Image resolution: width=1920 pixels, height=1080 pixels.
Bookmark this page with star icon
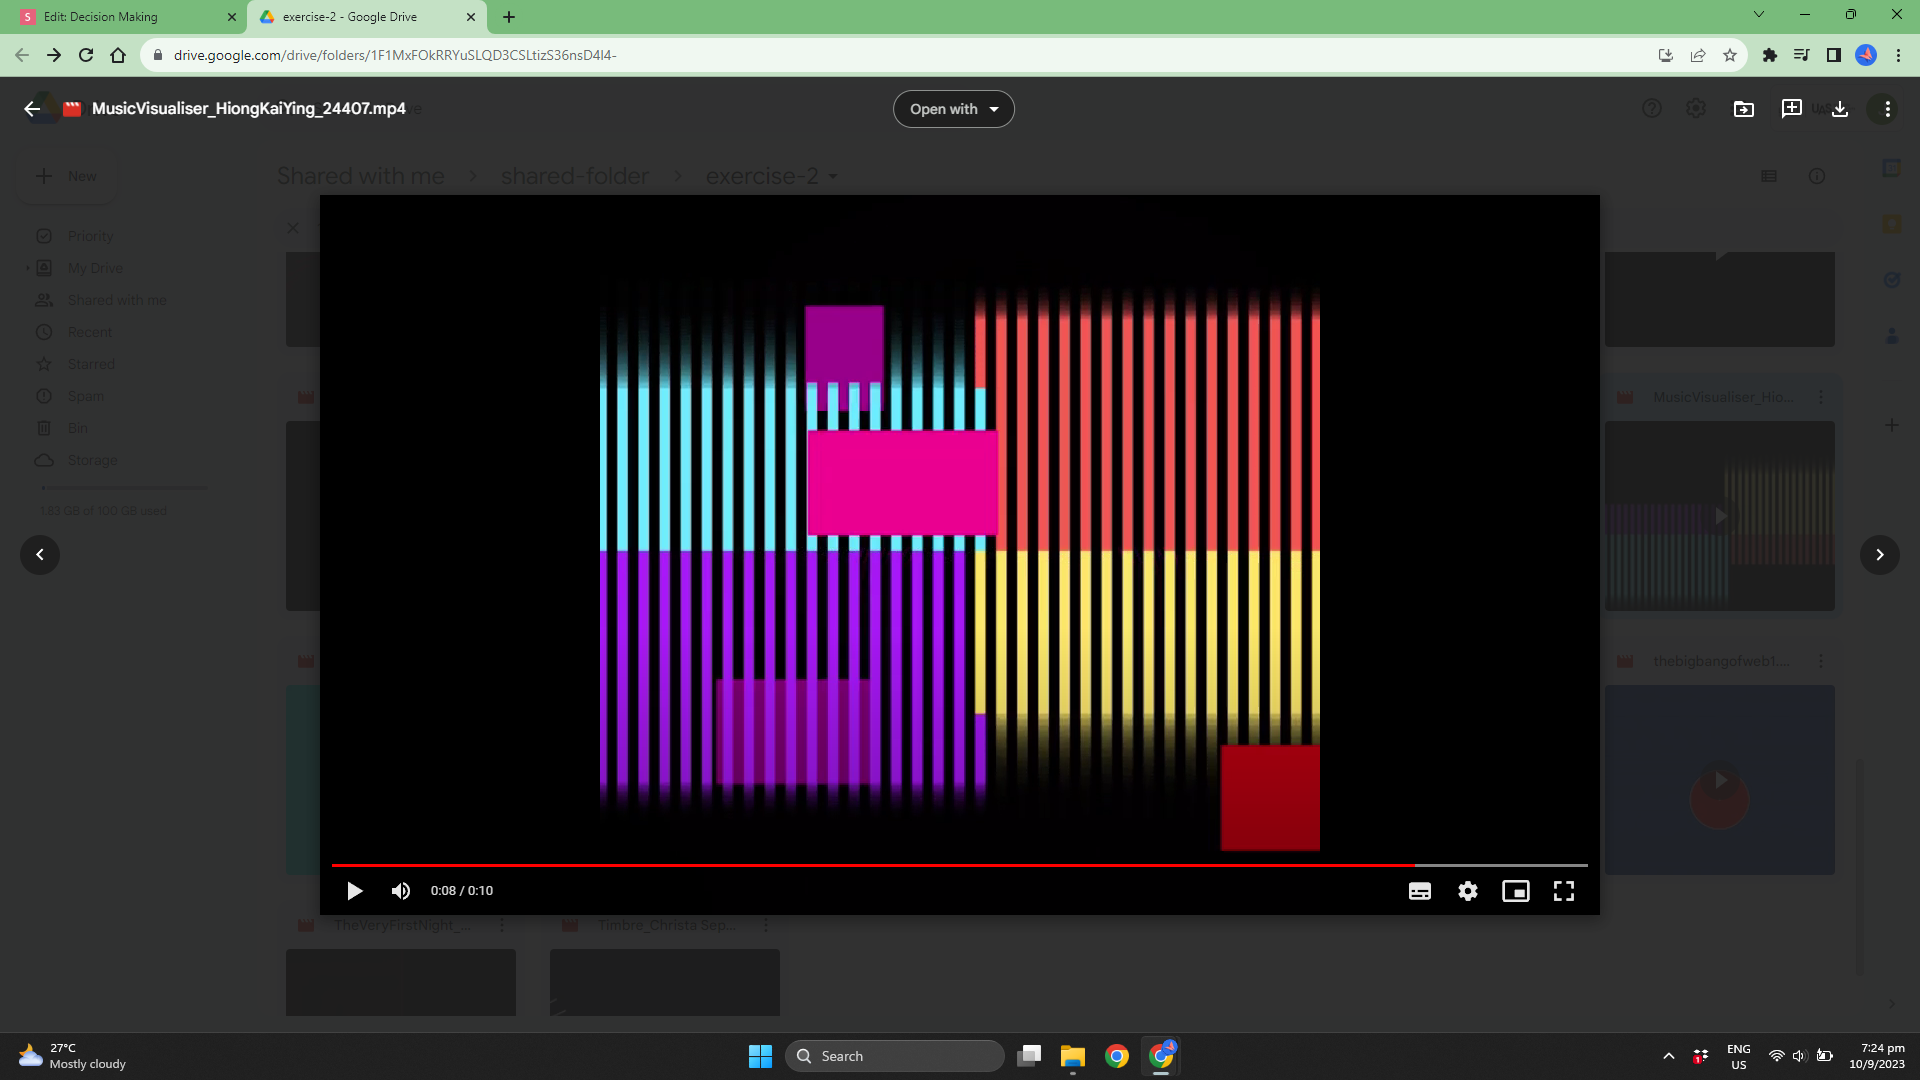click(1729, 56)
